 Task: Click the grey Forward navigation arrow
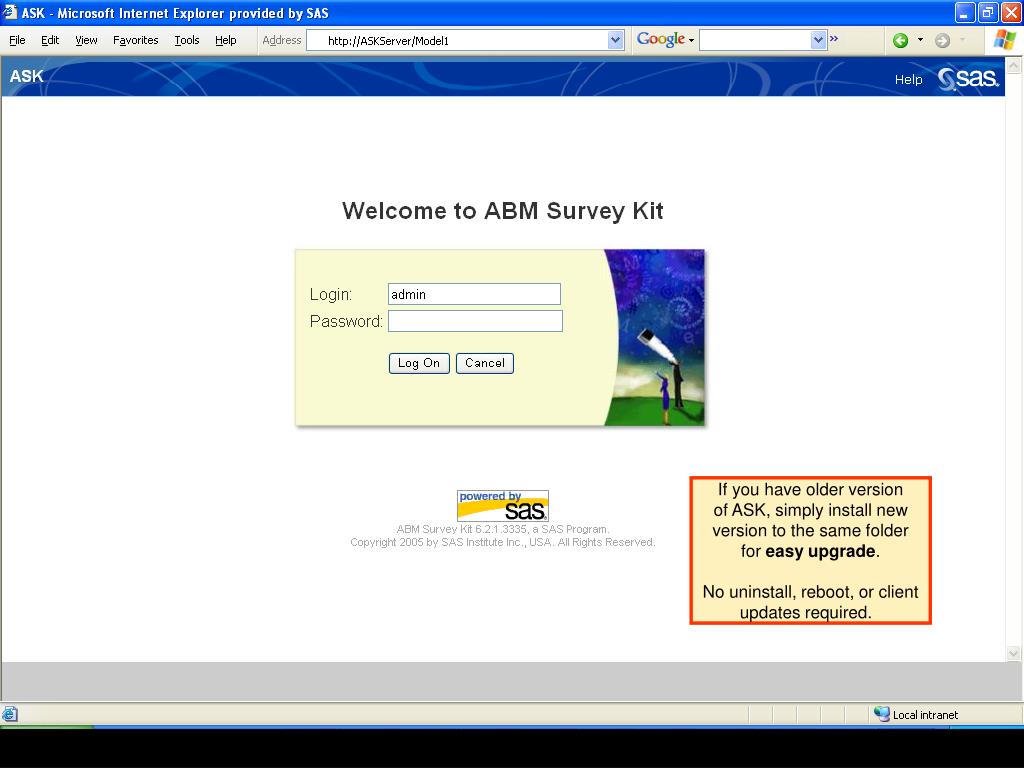tap(942, 40)
